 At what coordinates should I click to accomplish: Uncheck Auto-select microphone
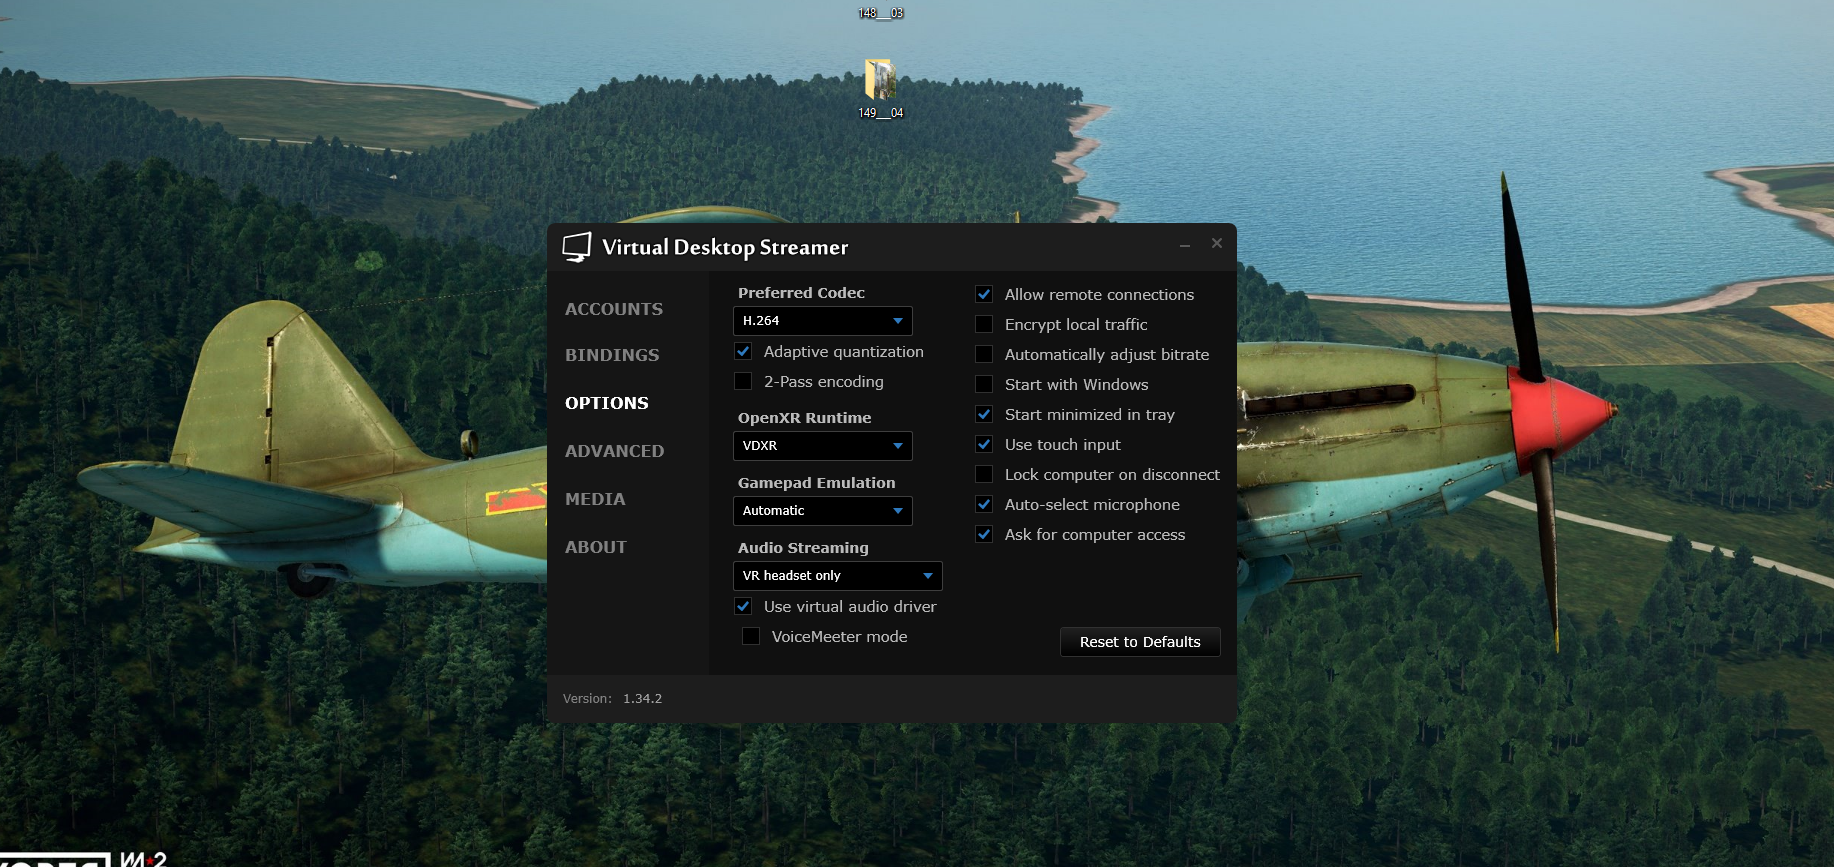click(984, 504)
